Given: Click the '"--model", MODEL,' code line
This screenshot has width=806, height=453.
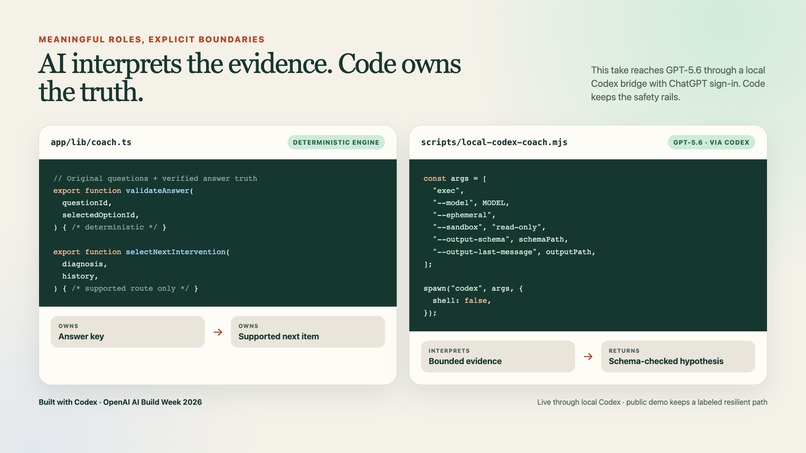Looking at the screenshot, I should pyautogui.click(x=471, y=203).
